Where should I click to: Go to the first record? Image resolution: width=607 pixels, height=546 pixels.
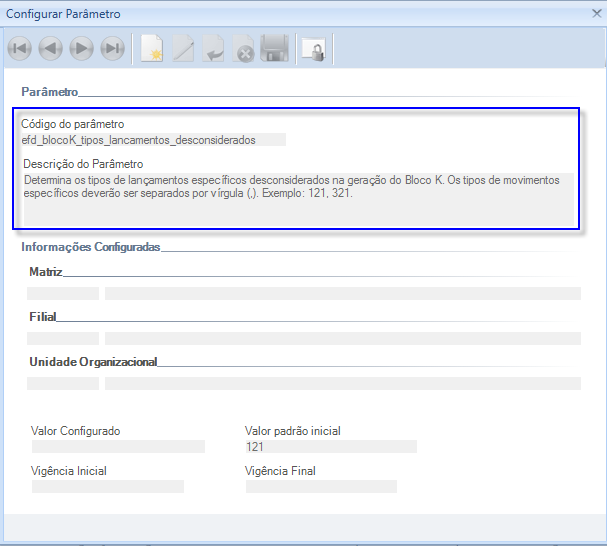point(19,48)
